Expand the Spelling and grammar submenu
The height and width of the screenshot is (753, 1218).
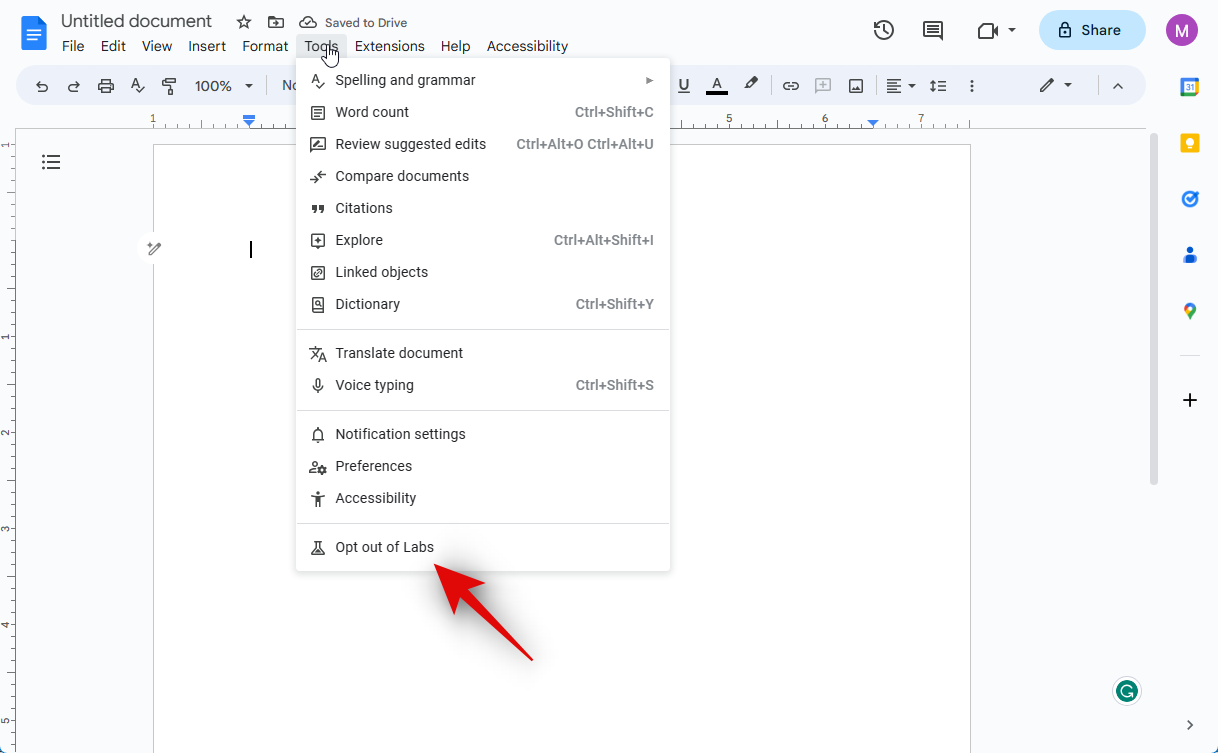tap(482, 80)
